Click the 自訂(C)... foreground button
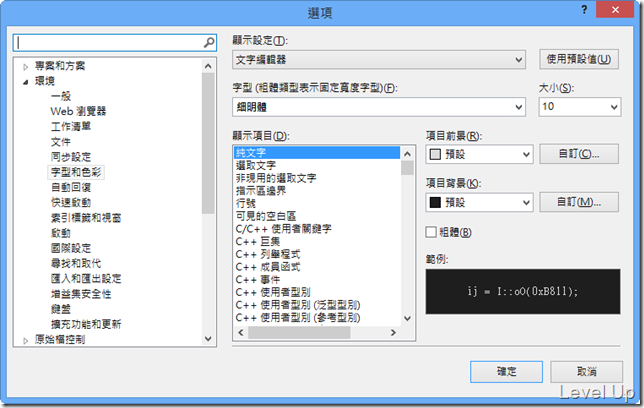644x408 pixels. coord(579,154)
